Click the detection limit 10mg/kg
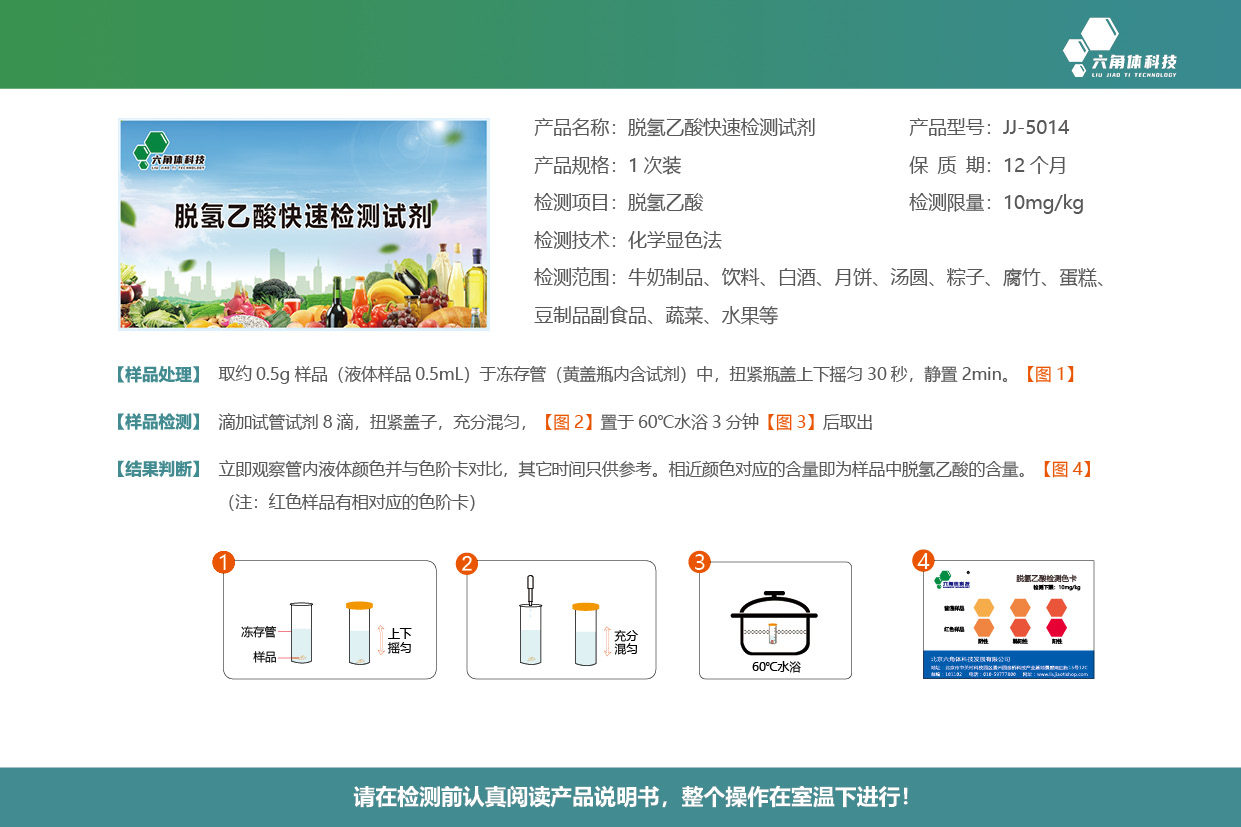Screen dimensions: 1241x827 point(1044,203)
